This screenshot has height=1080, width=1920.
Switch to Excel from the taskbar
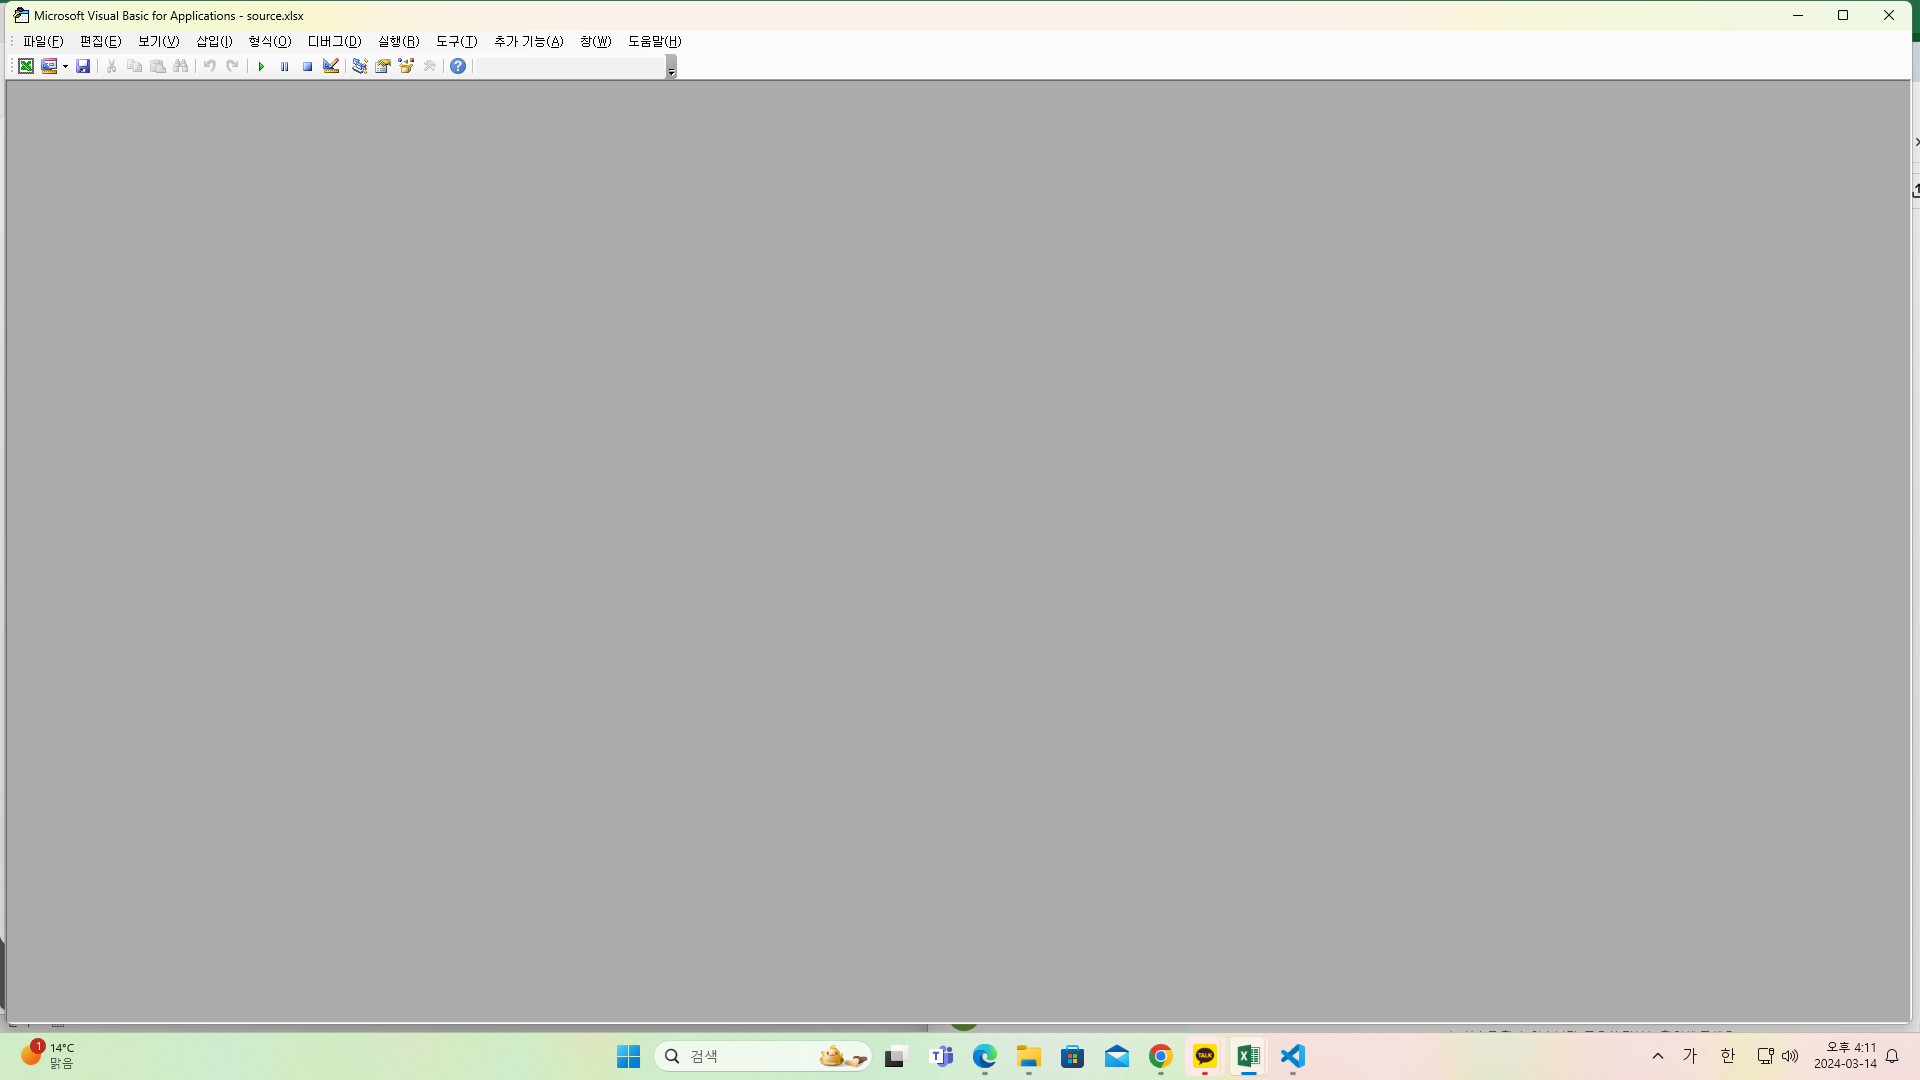coord(1248,1056)
